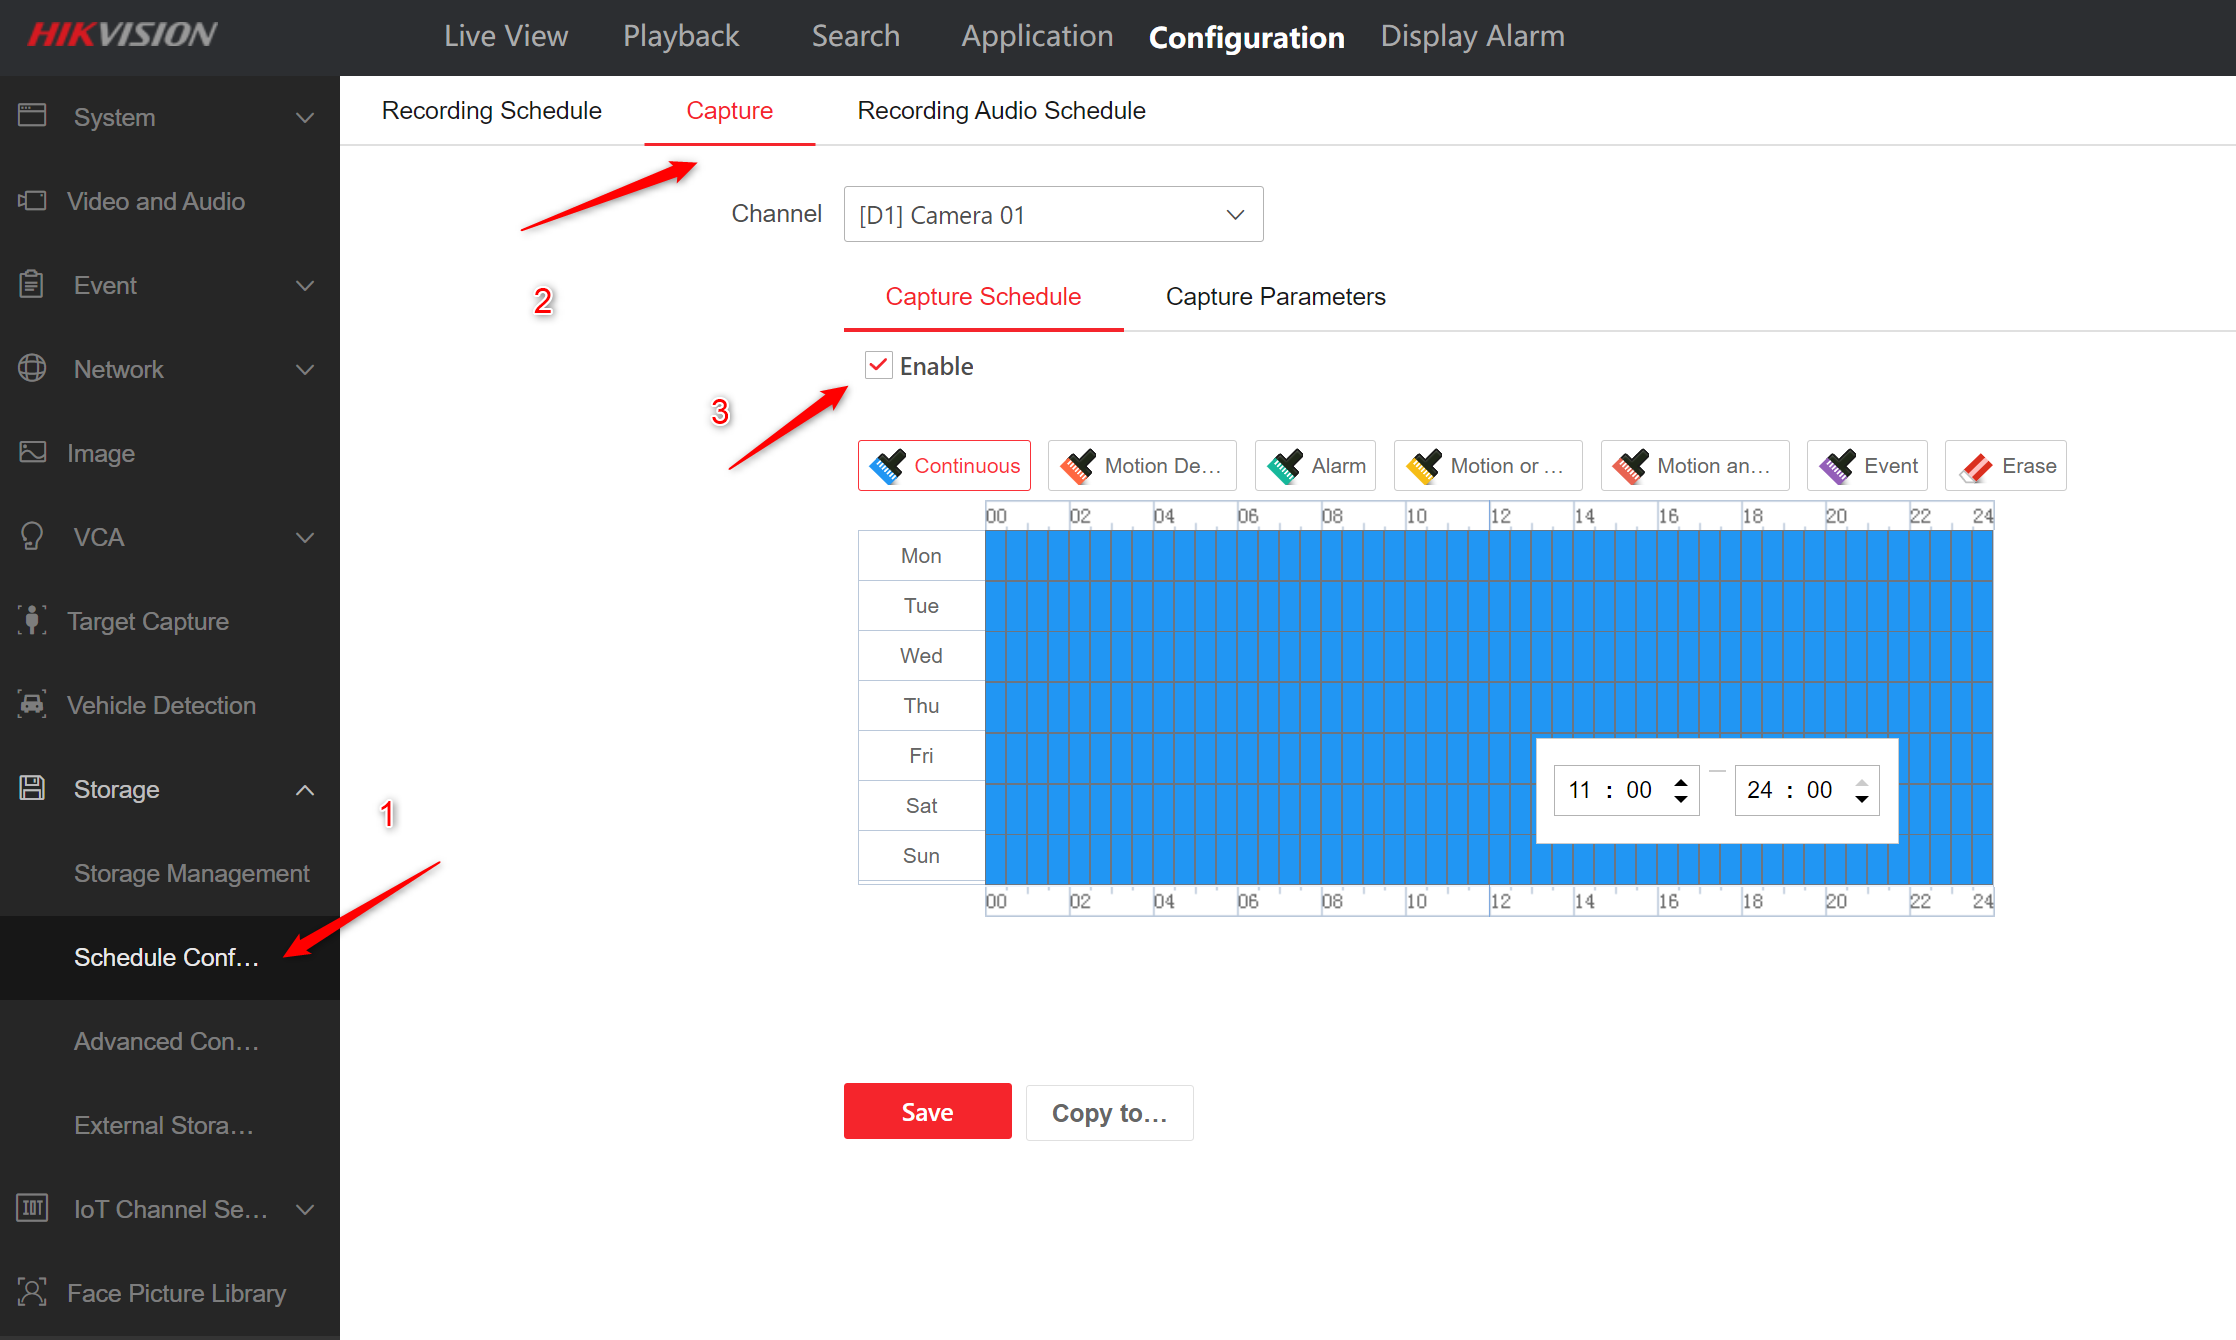
Task: Toggle the Enable capture schedule checkbox
Action: pos(878,366)
